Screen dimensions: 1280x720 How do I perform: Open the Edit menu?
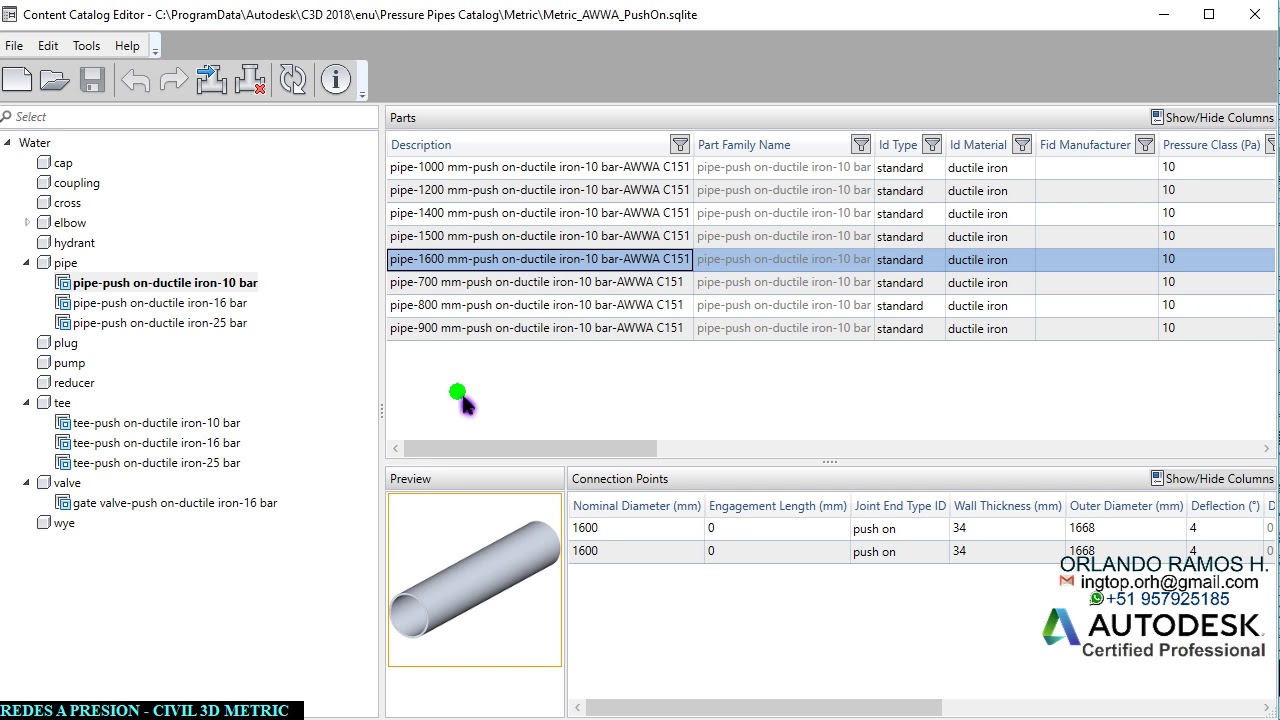(48, 46)
